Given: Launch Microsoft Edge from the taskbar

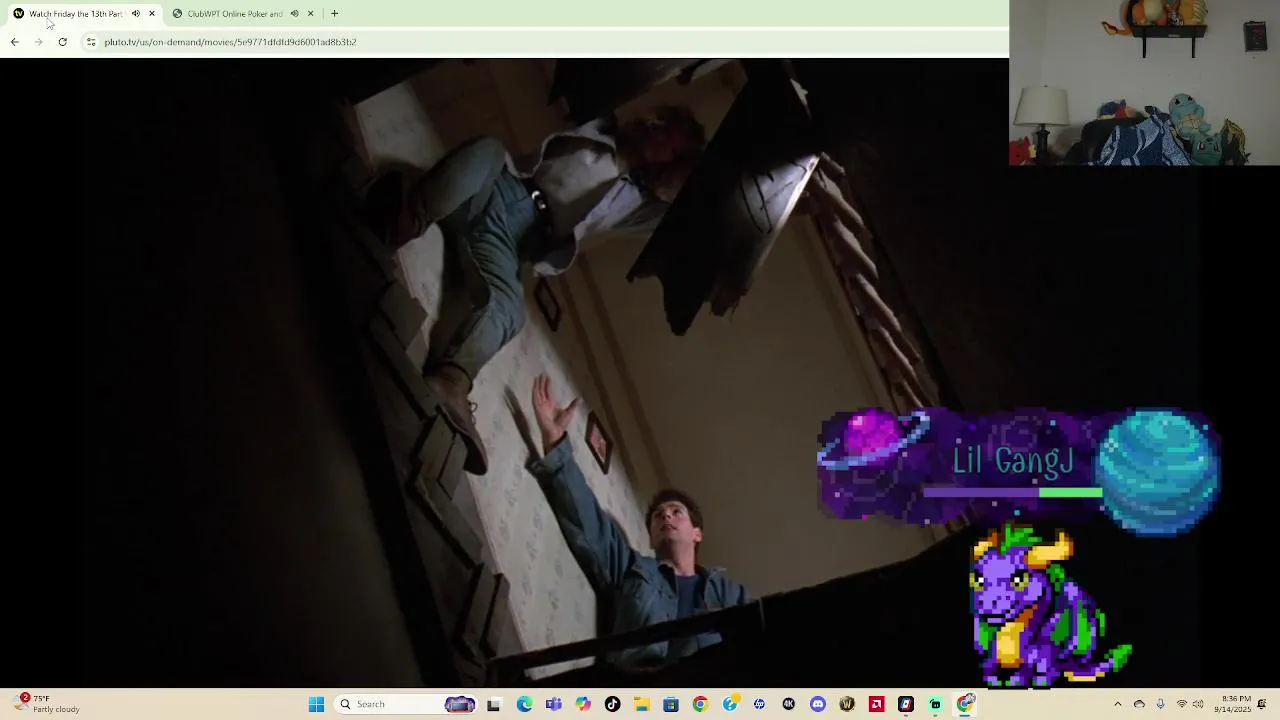Looking at the screenshot, I should click(524, 704).
